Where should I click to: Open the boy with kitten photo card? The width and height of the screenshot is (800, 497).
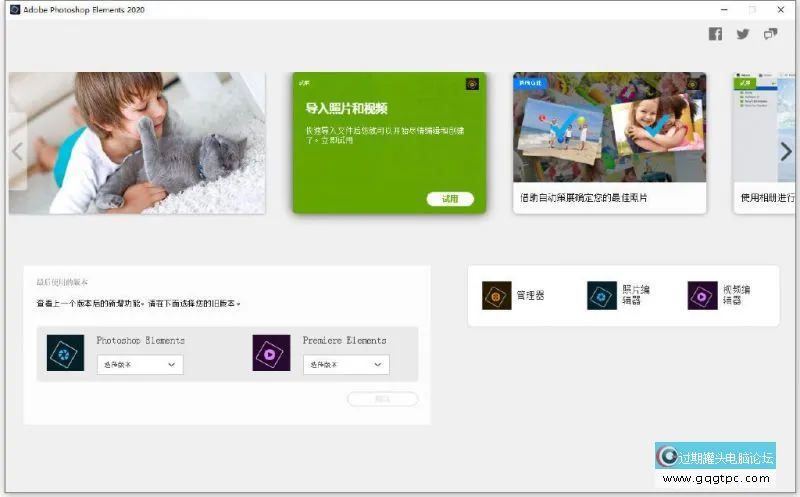(x=137, y=143)
